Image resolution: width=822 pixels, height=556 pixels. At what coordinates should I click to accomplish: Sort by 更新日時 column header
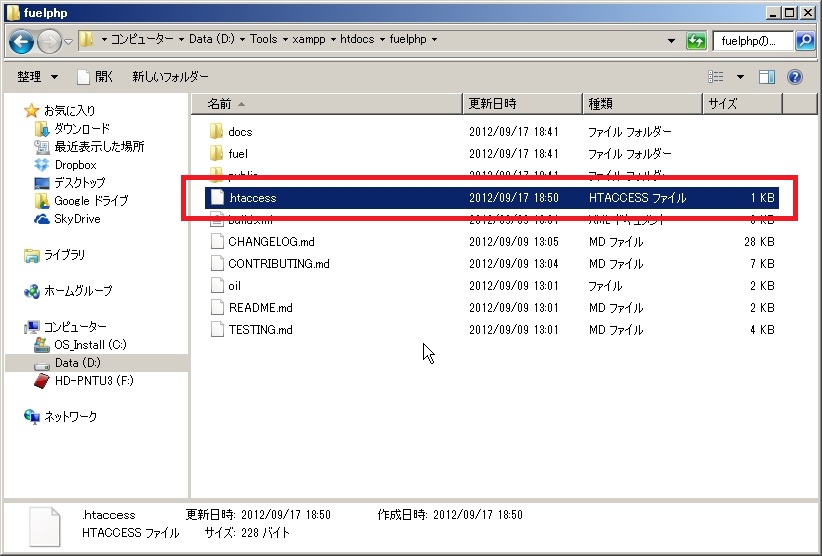(x=522, y=104)
